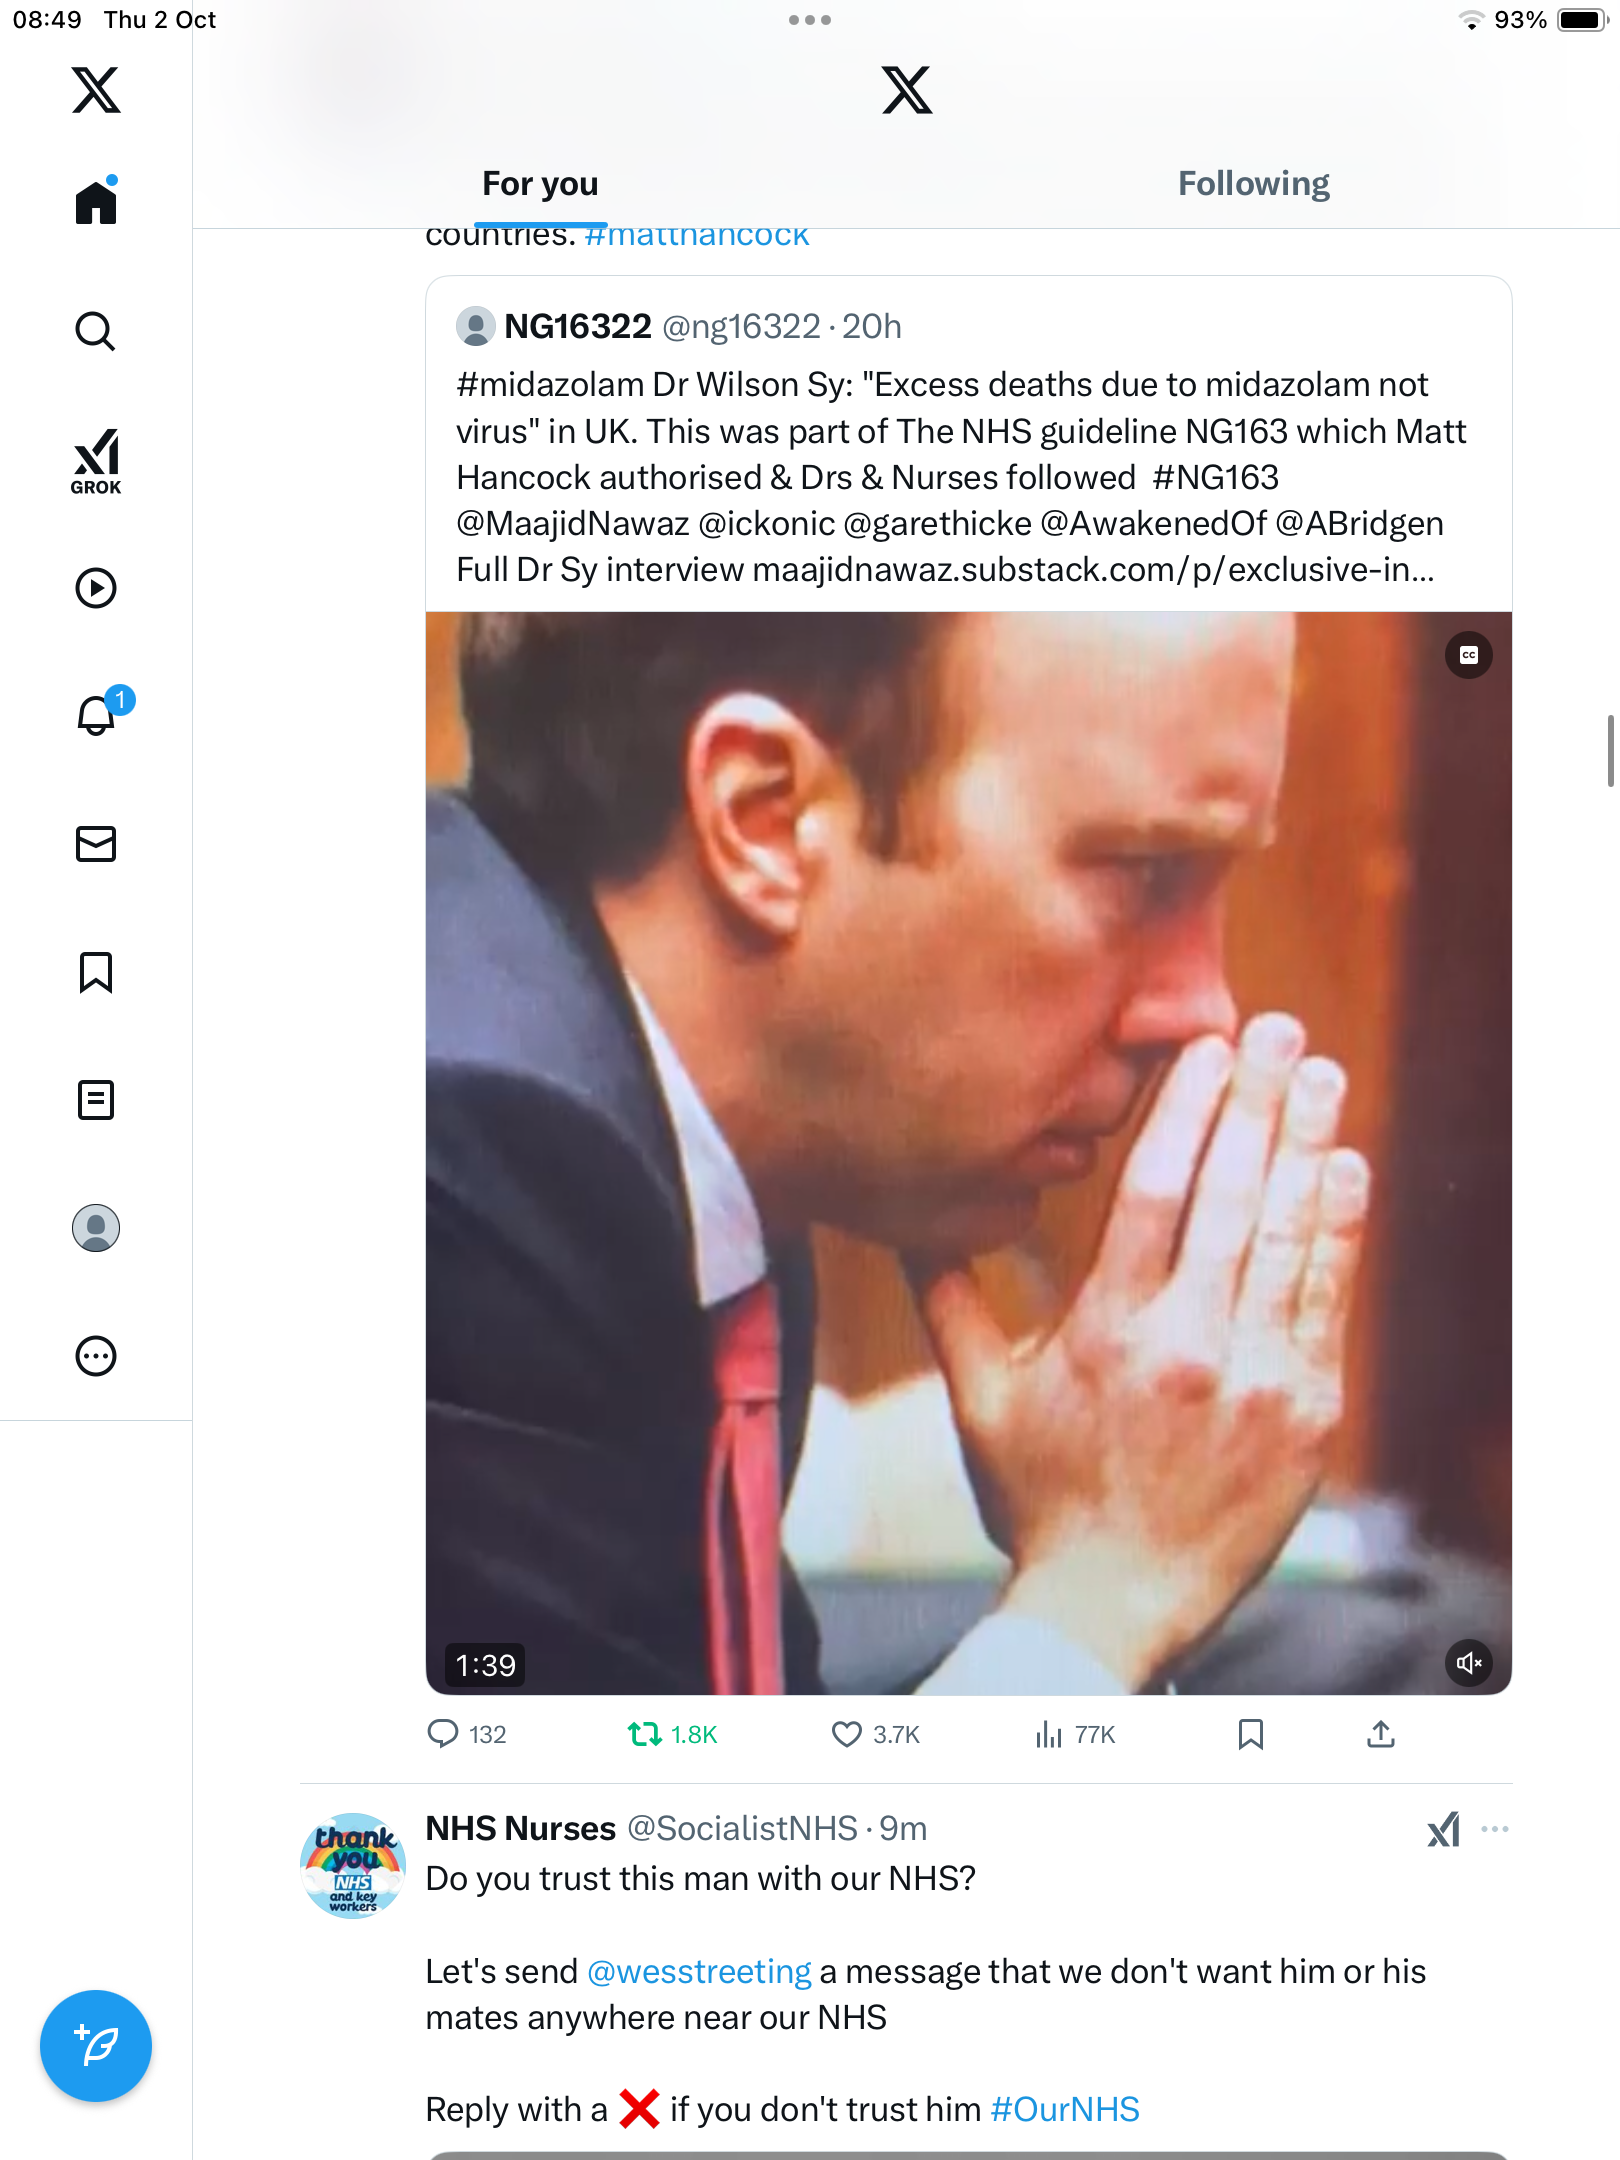Expand the More menu in sidebar
This screenshot has height=2160, width=1620.
pyautogui.click(x=96, y=1356)
